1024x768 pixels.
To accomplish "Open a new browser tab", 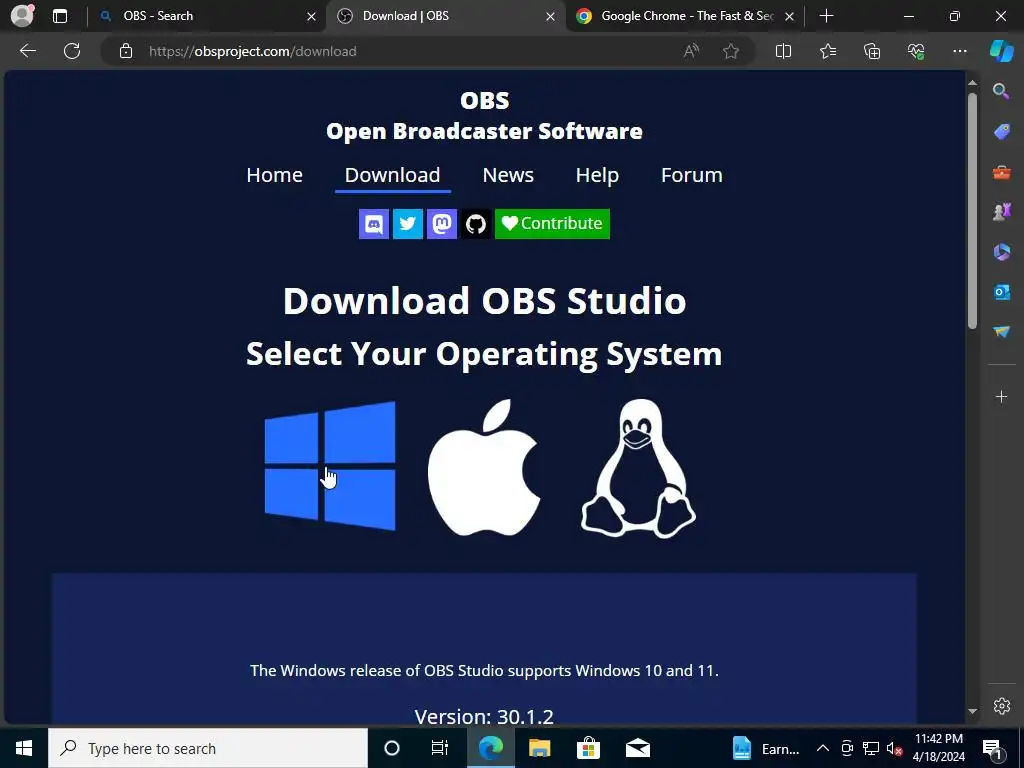I will [x=826, y=16].
